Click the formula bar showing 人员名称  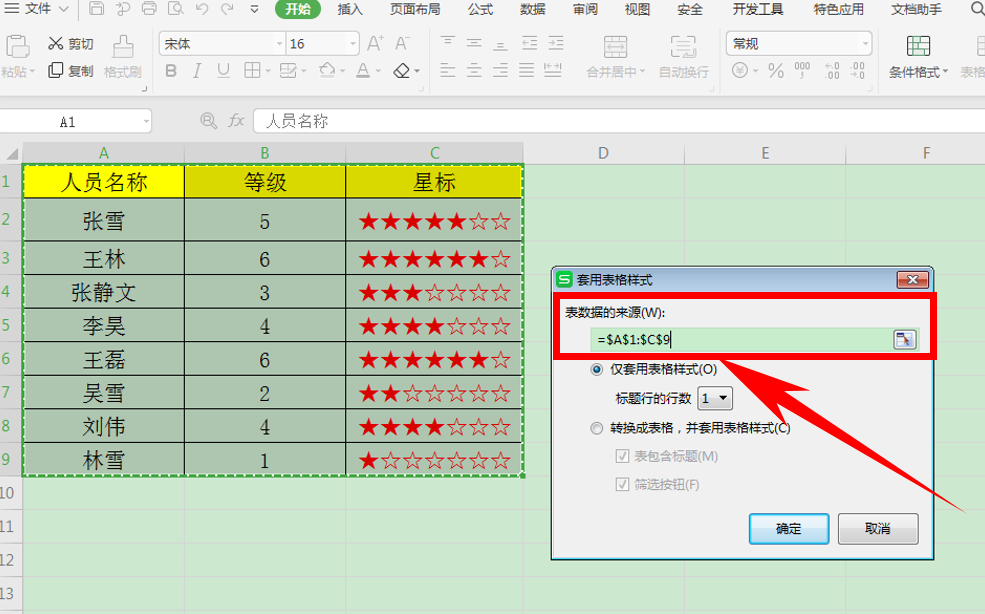pyautogui.click(x=619, y=121)
